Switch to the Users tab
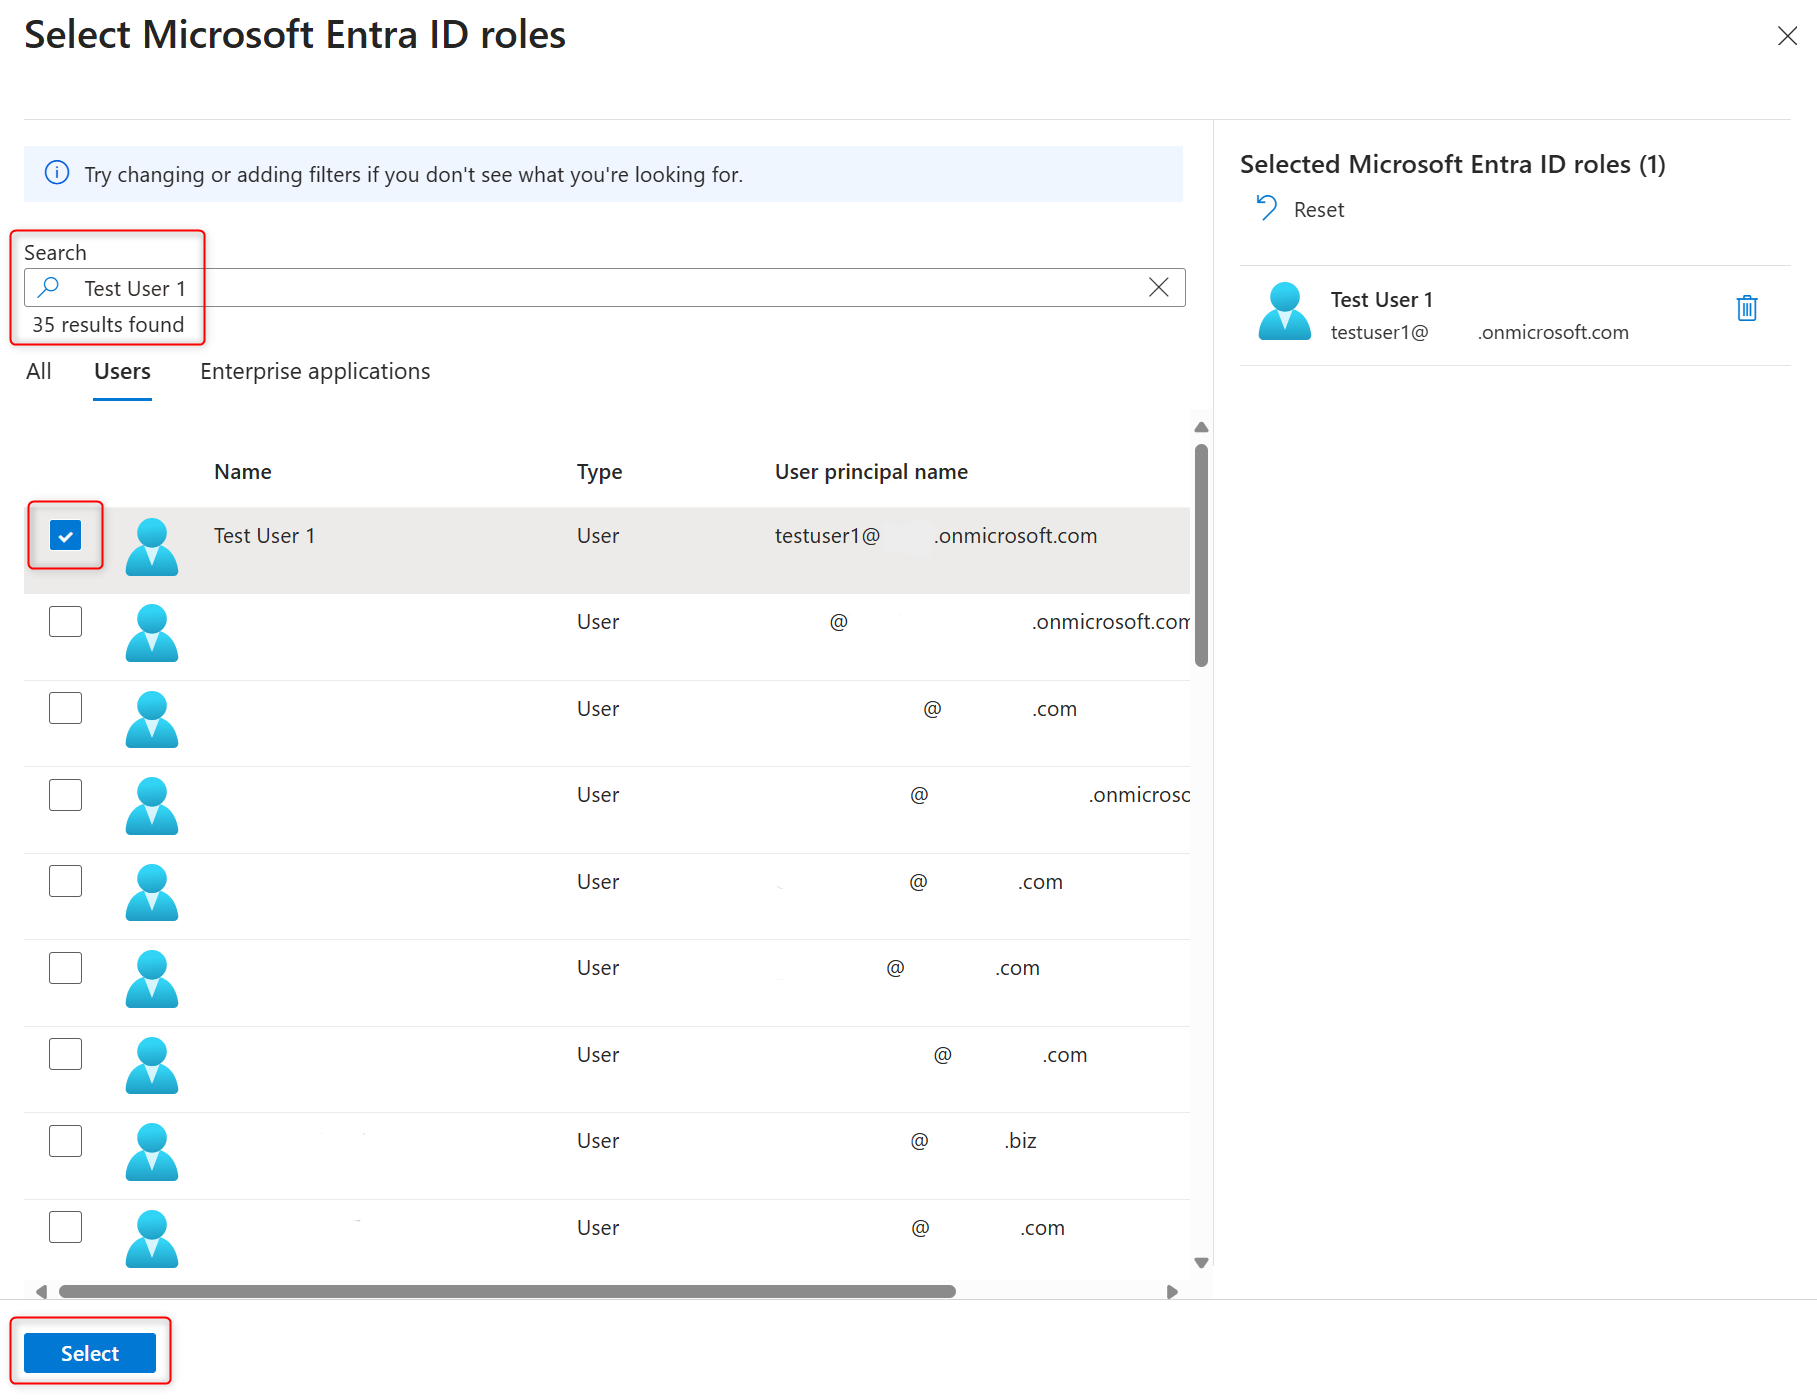 coord(121,371)
